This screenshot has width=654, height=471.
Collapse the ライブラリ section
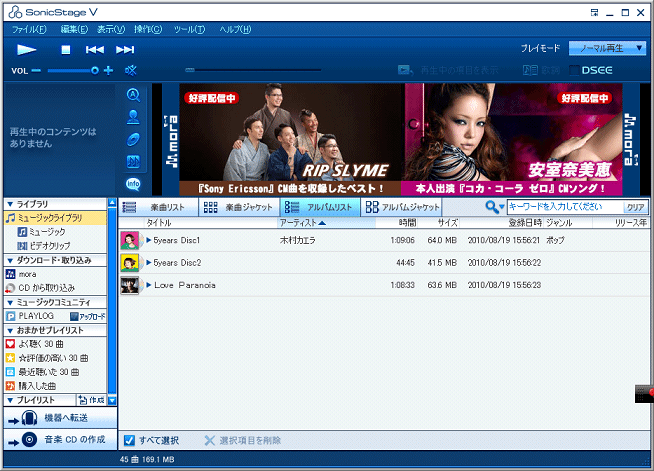pyautogui.click(x=10, y=204)
